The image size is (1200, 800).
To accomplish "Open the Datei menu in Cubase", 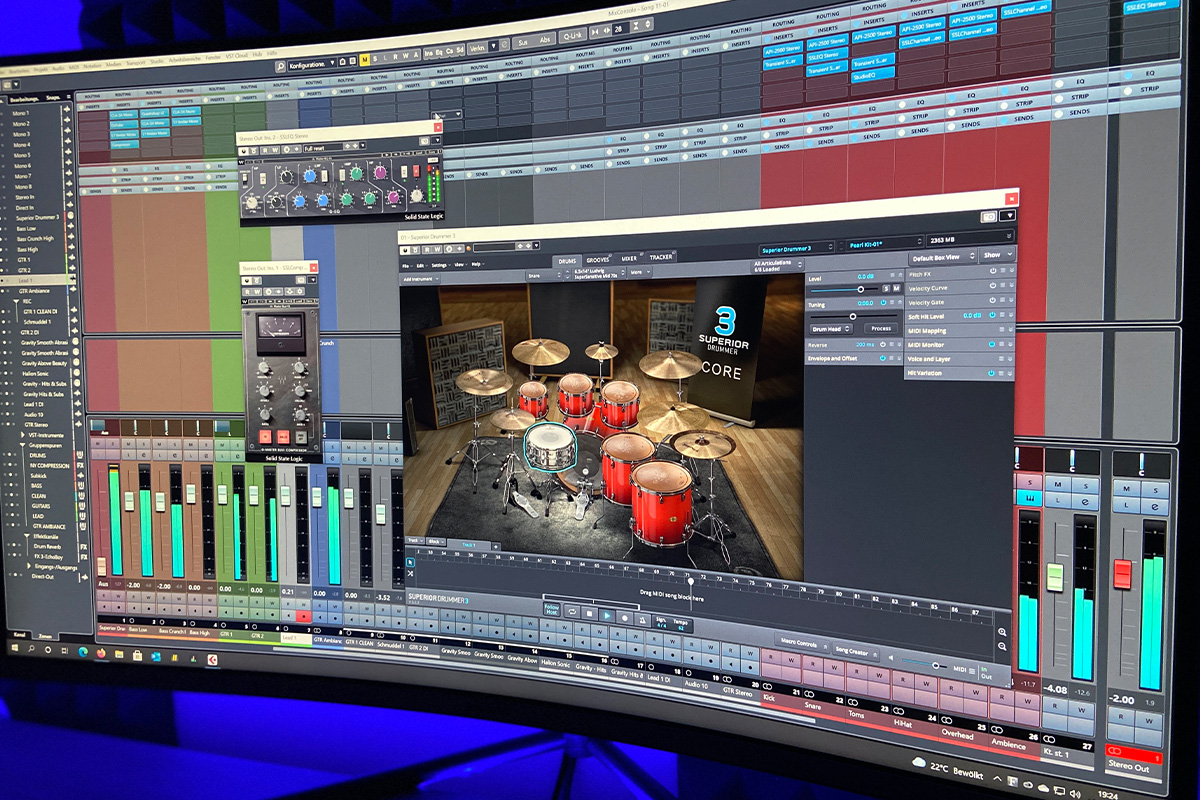I will [x=4, y=72].
